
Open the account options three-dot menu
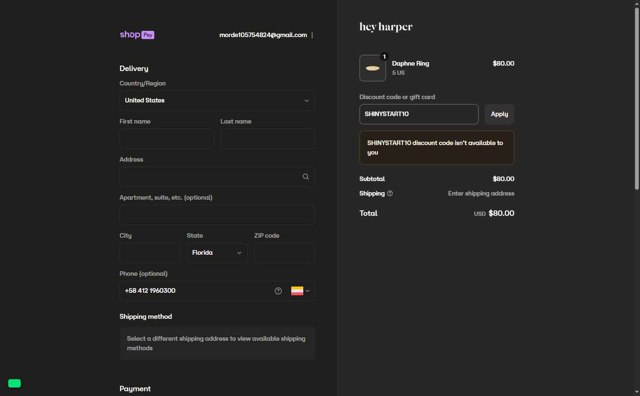tap(312, 36)
